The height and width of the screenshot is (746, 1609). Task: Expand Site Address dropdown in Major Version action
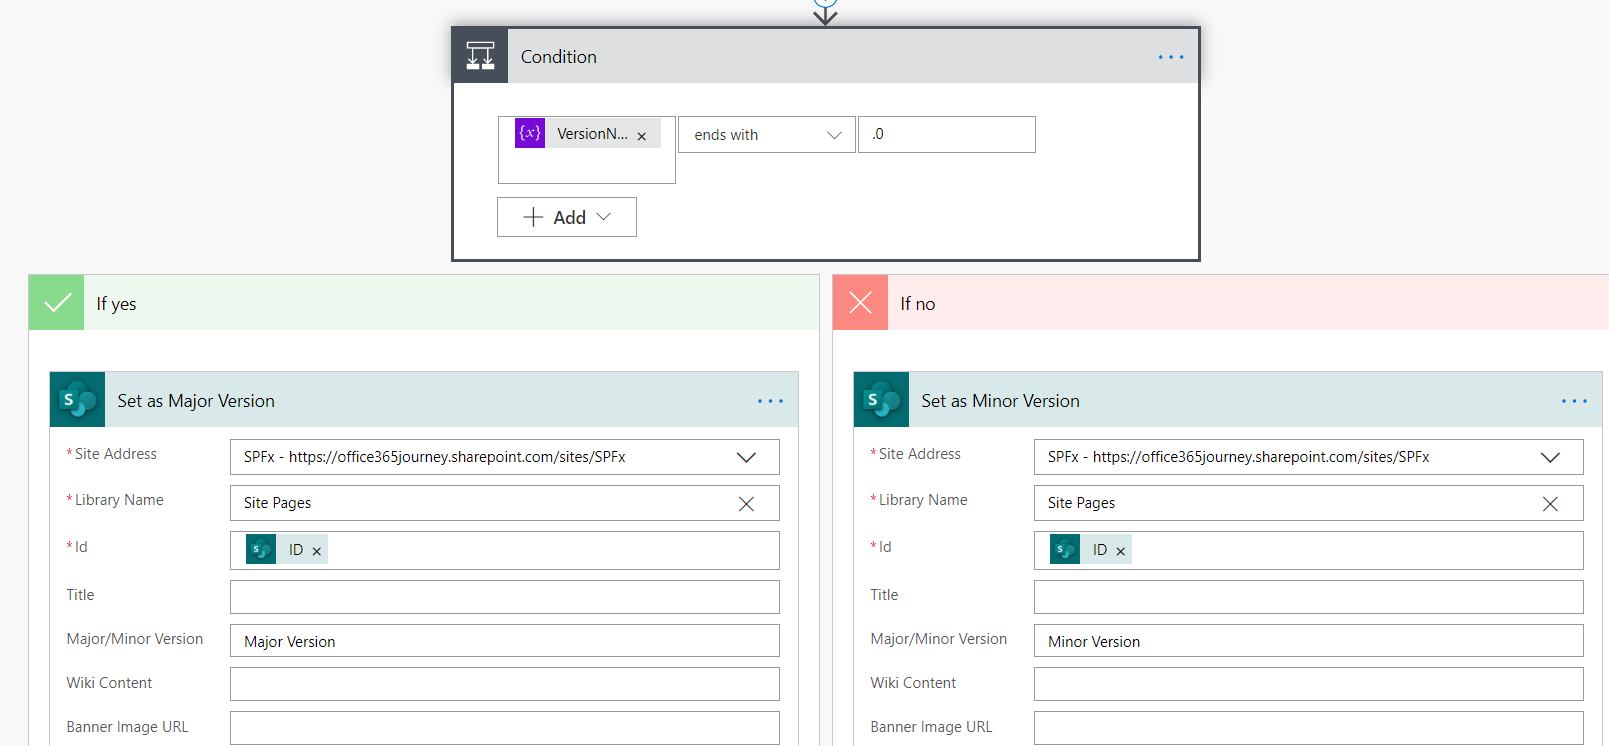click(x=746, y=457)
